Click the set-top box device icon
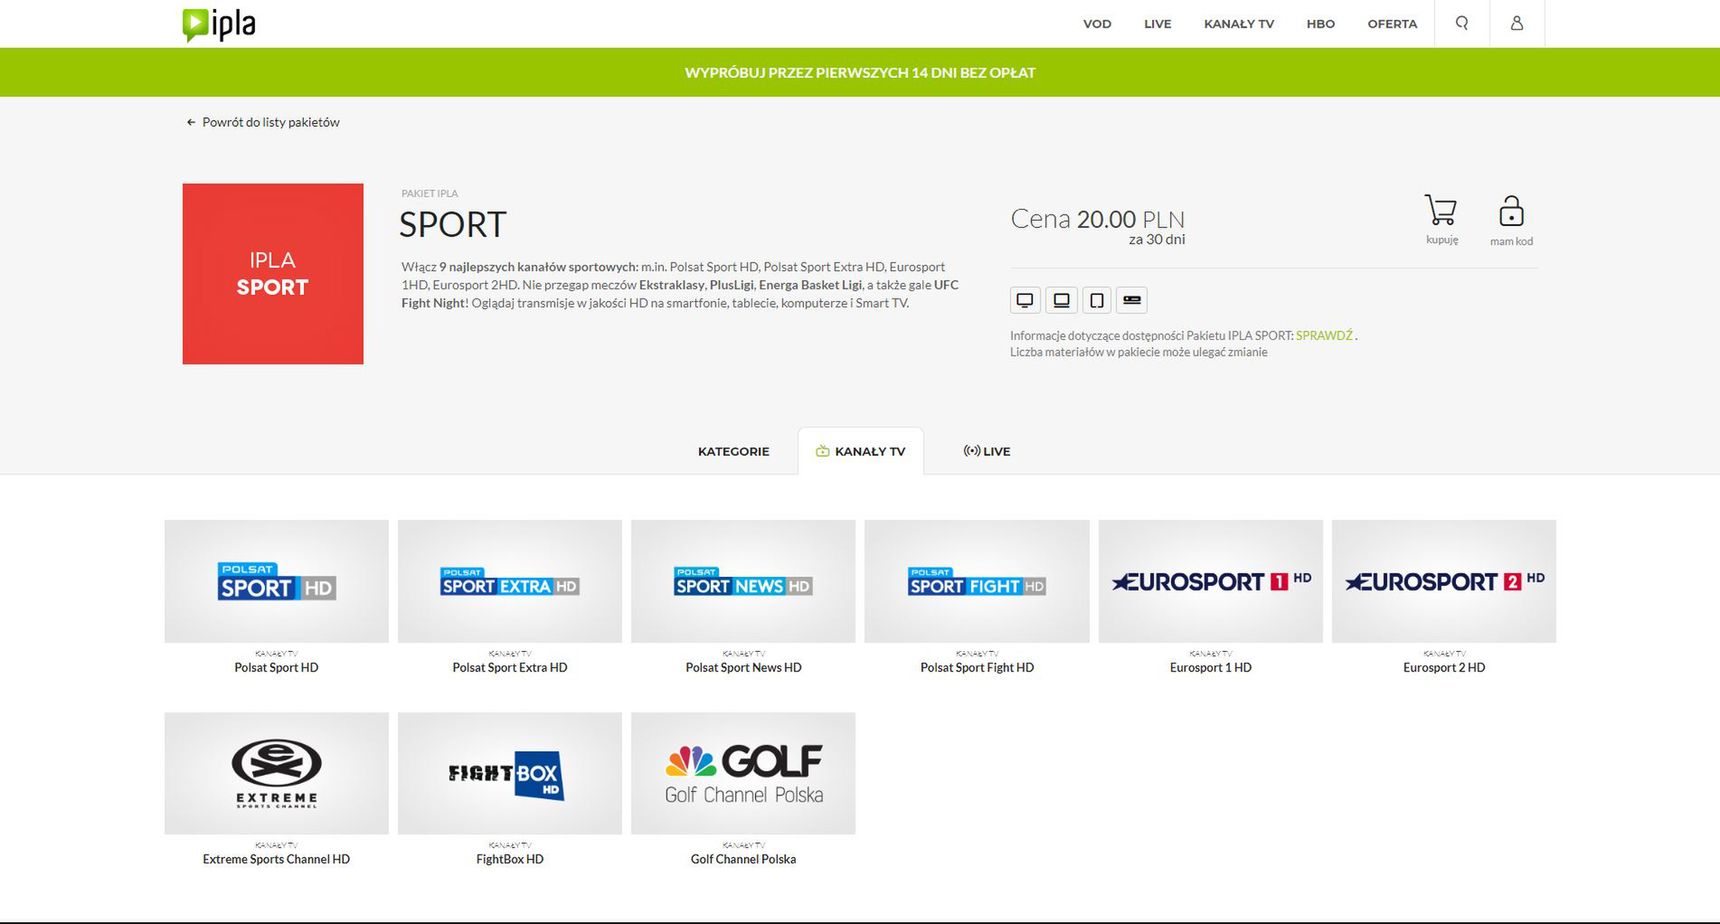This screenshot has width=1720, height=924. [1132, 300]
